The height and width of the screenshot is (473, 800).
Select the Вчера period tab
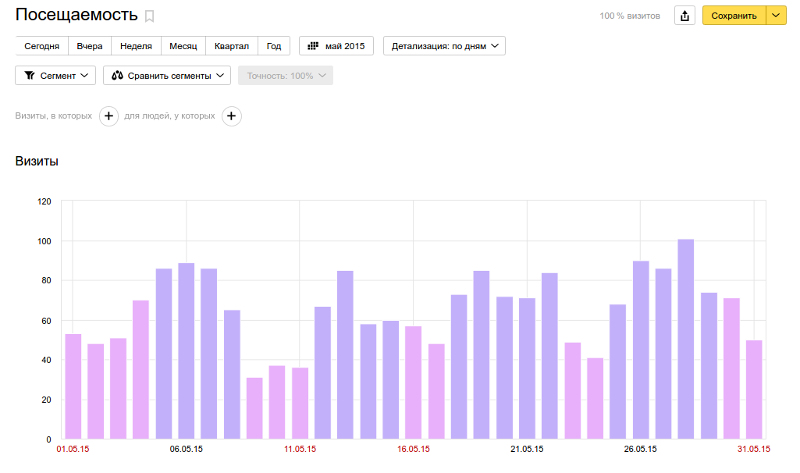click(x=90, y=46)
